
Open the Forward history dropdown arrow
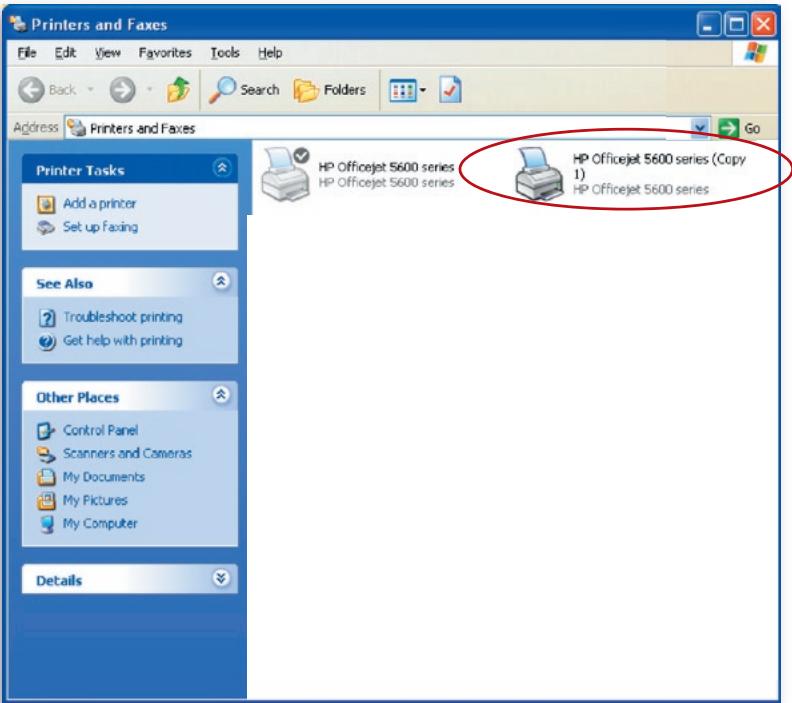[150, 89]
